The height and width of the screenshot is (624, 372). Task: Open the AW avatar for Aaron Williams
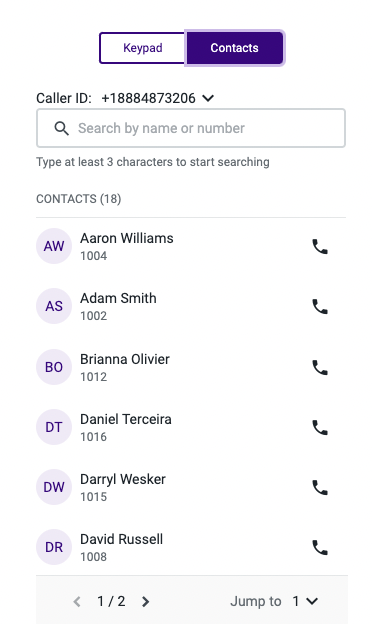pyautogui.click(x=54, y=246)
